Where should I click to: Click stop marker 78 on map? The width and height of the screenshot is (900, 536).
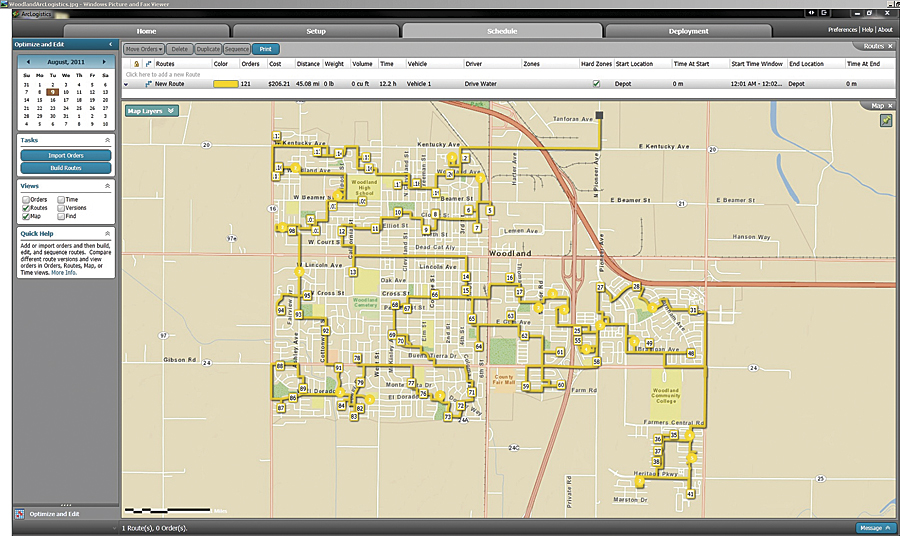(357, 358)
